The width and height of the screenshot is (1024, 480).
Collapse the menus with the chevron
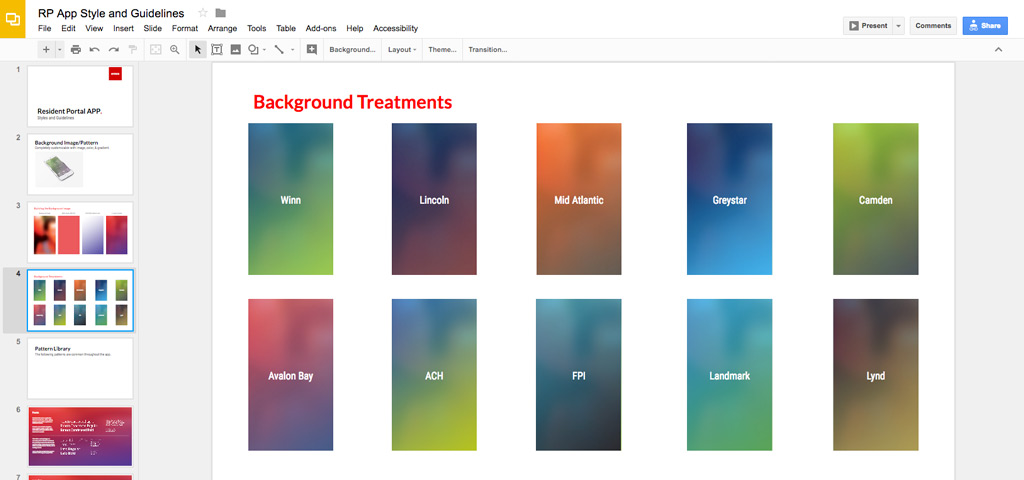coord(998,50)
